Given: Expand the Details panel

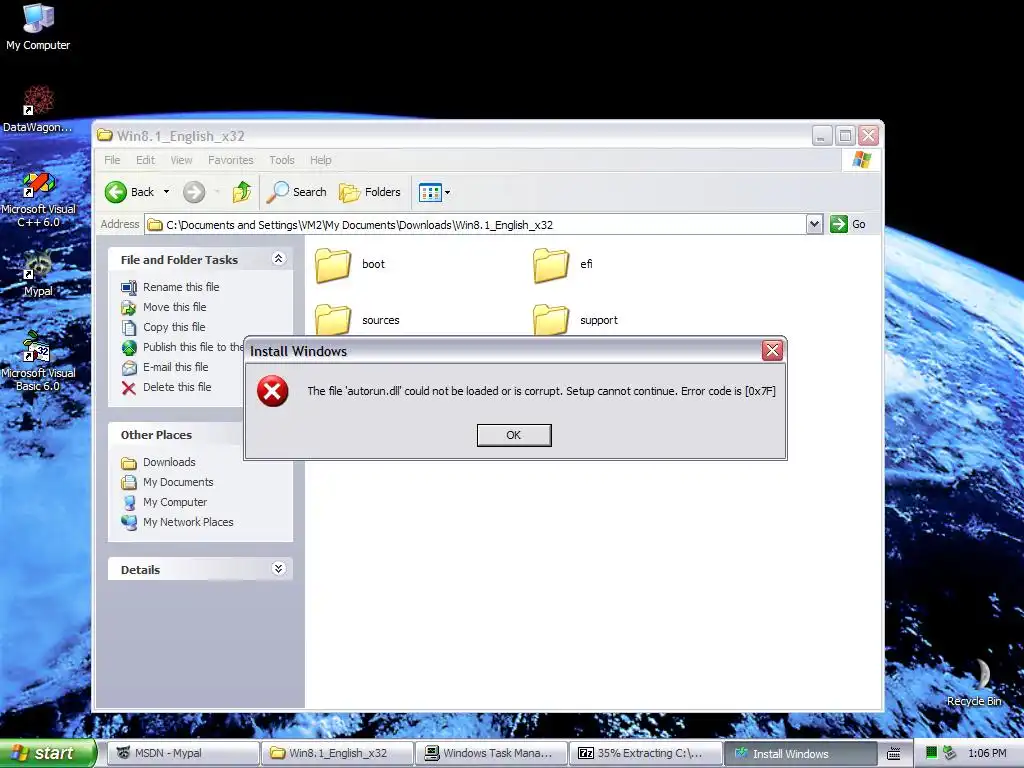Looking at the screenshot, I should (x=278, y=568).
